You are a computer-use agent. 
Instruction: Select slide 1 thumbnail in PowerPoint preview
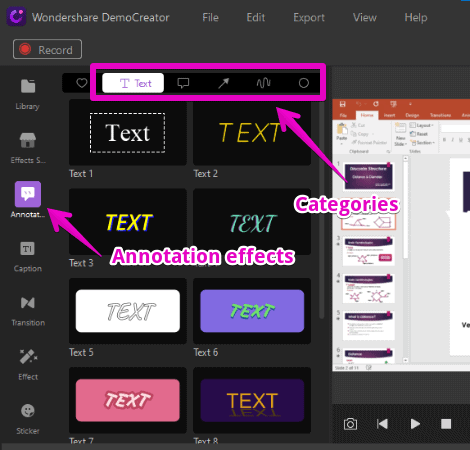(368, 176)
